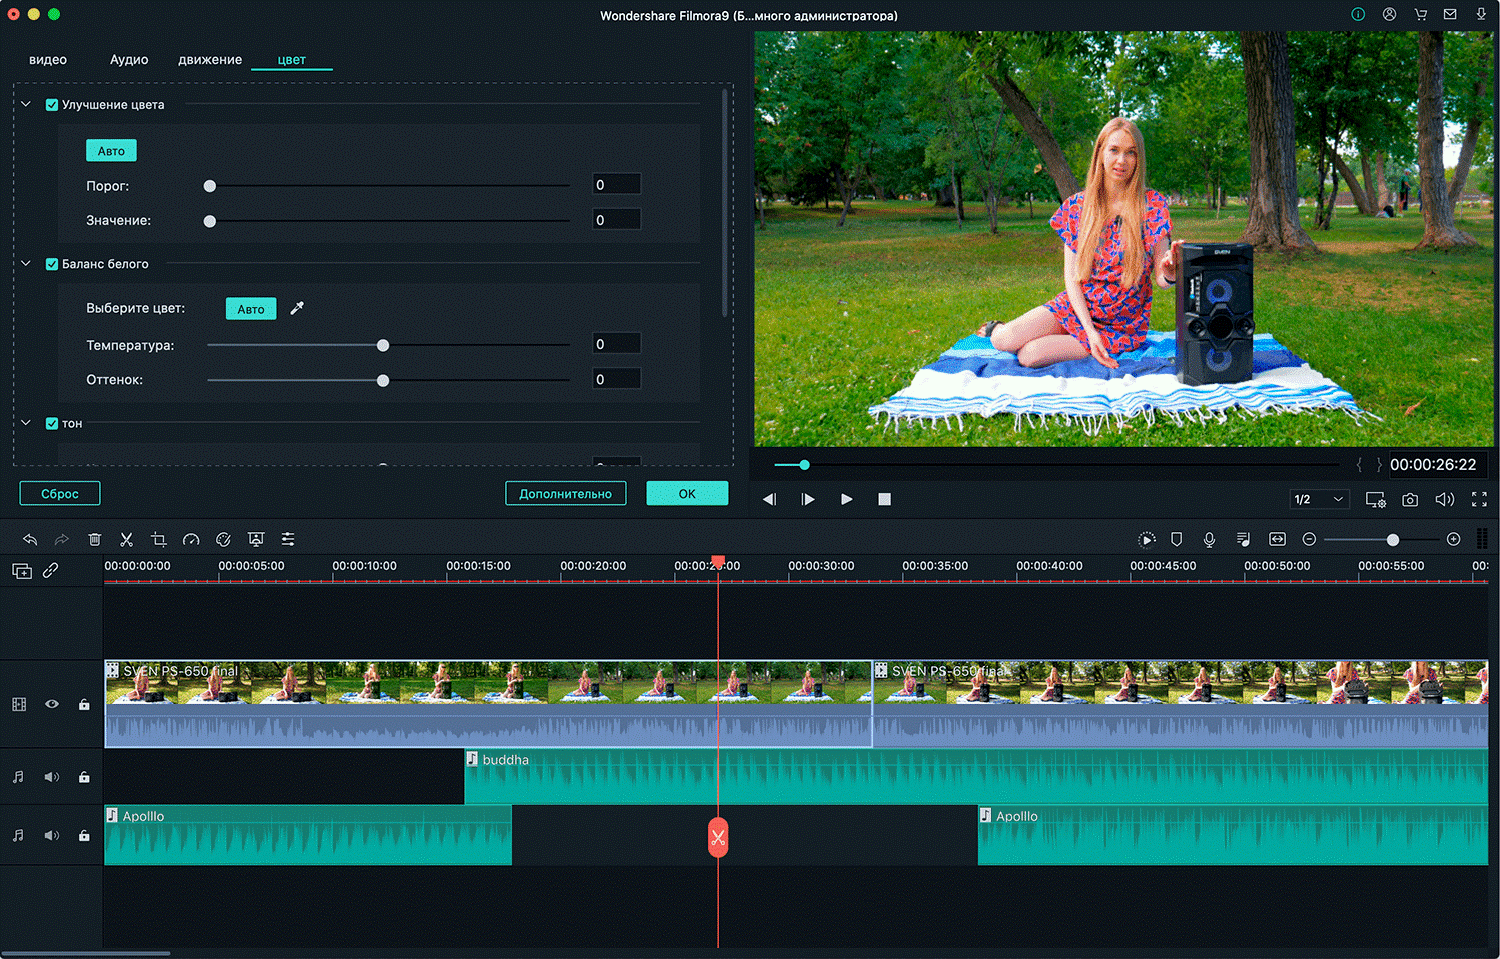Lock the video track
This screenshot has height=959, width=1500.
coord(84,704)
